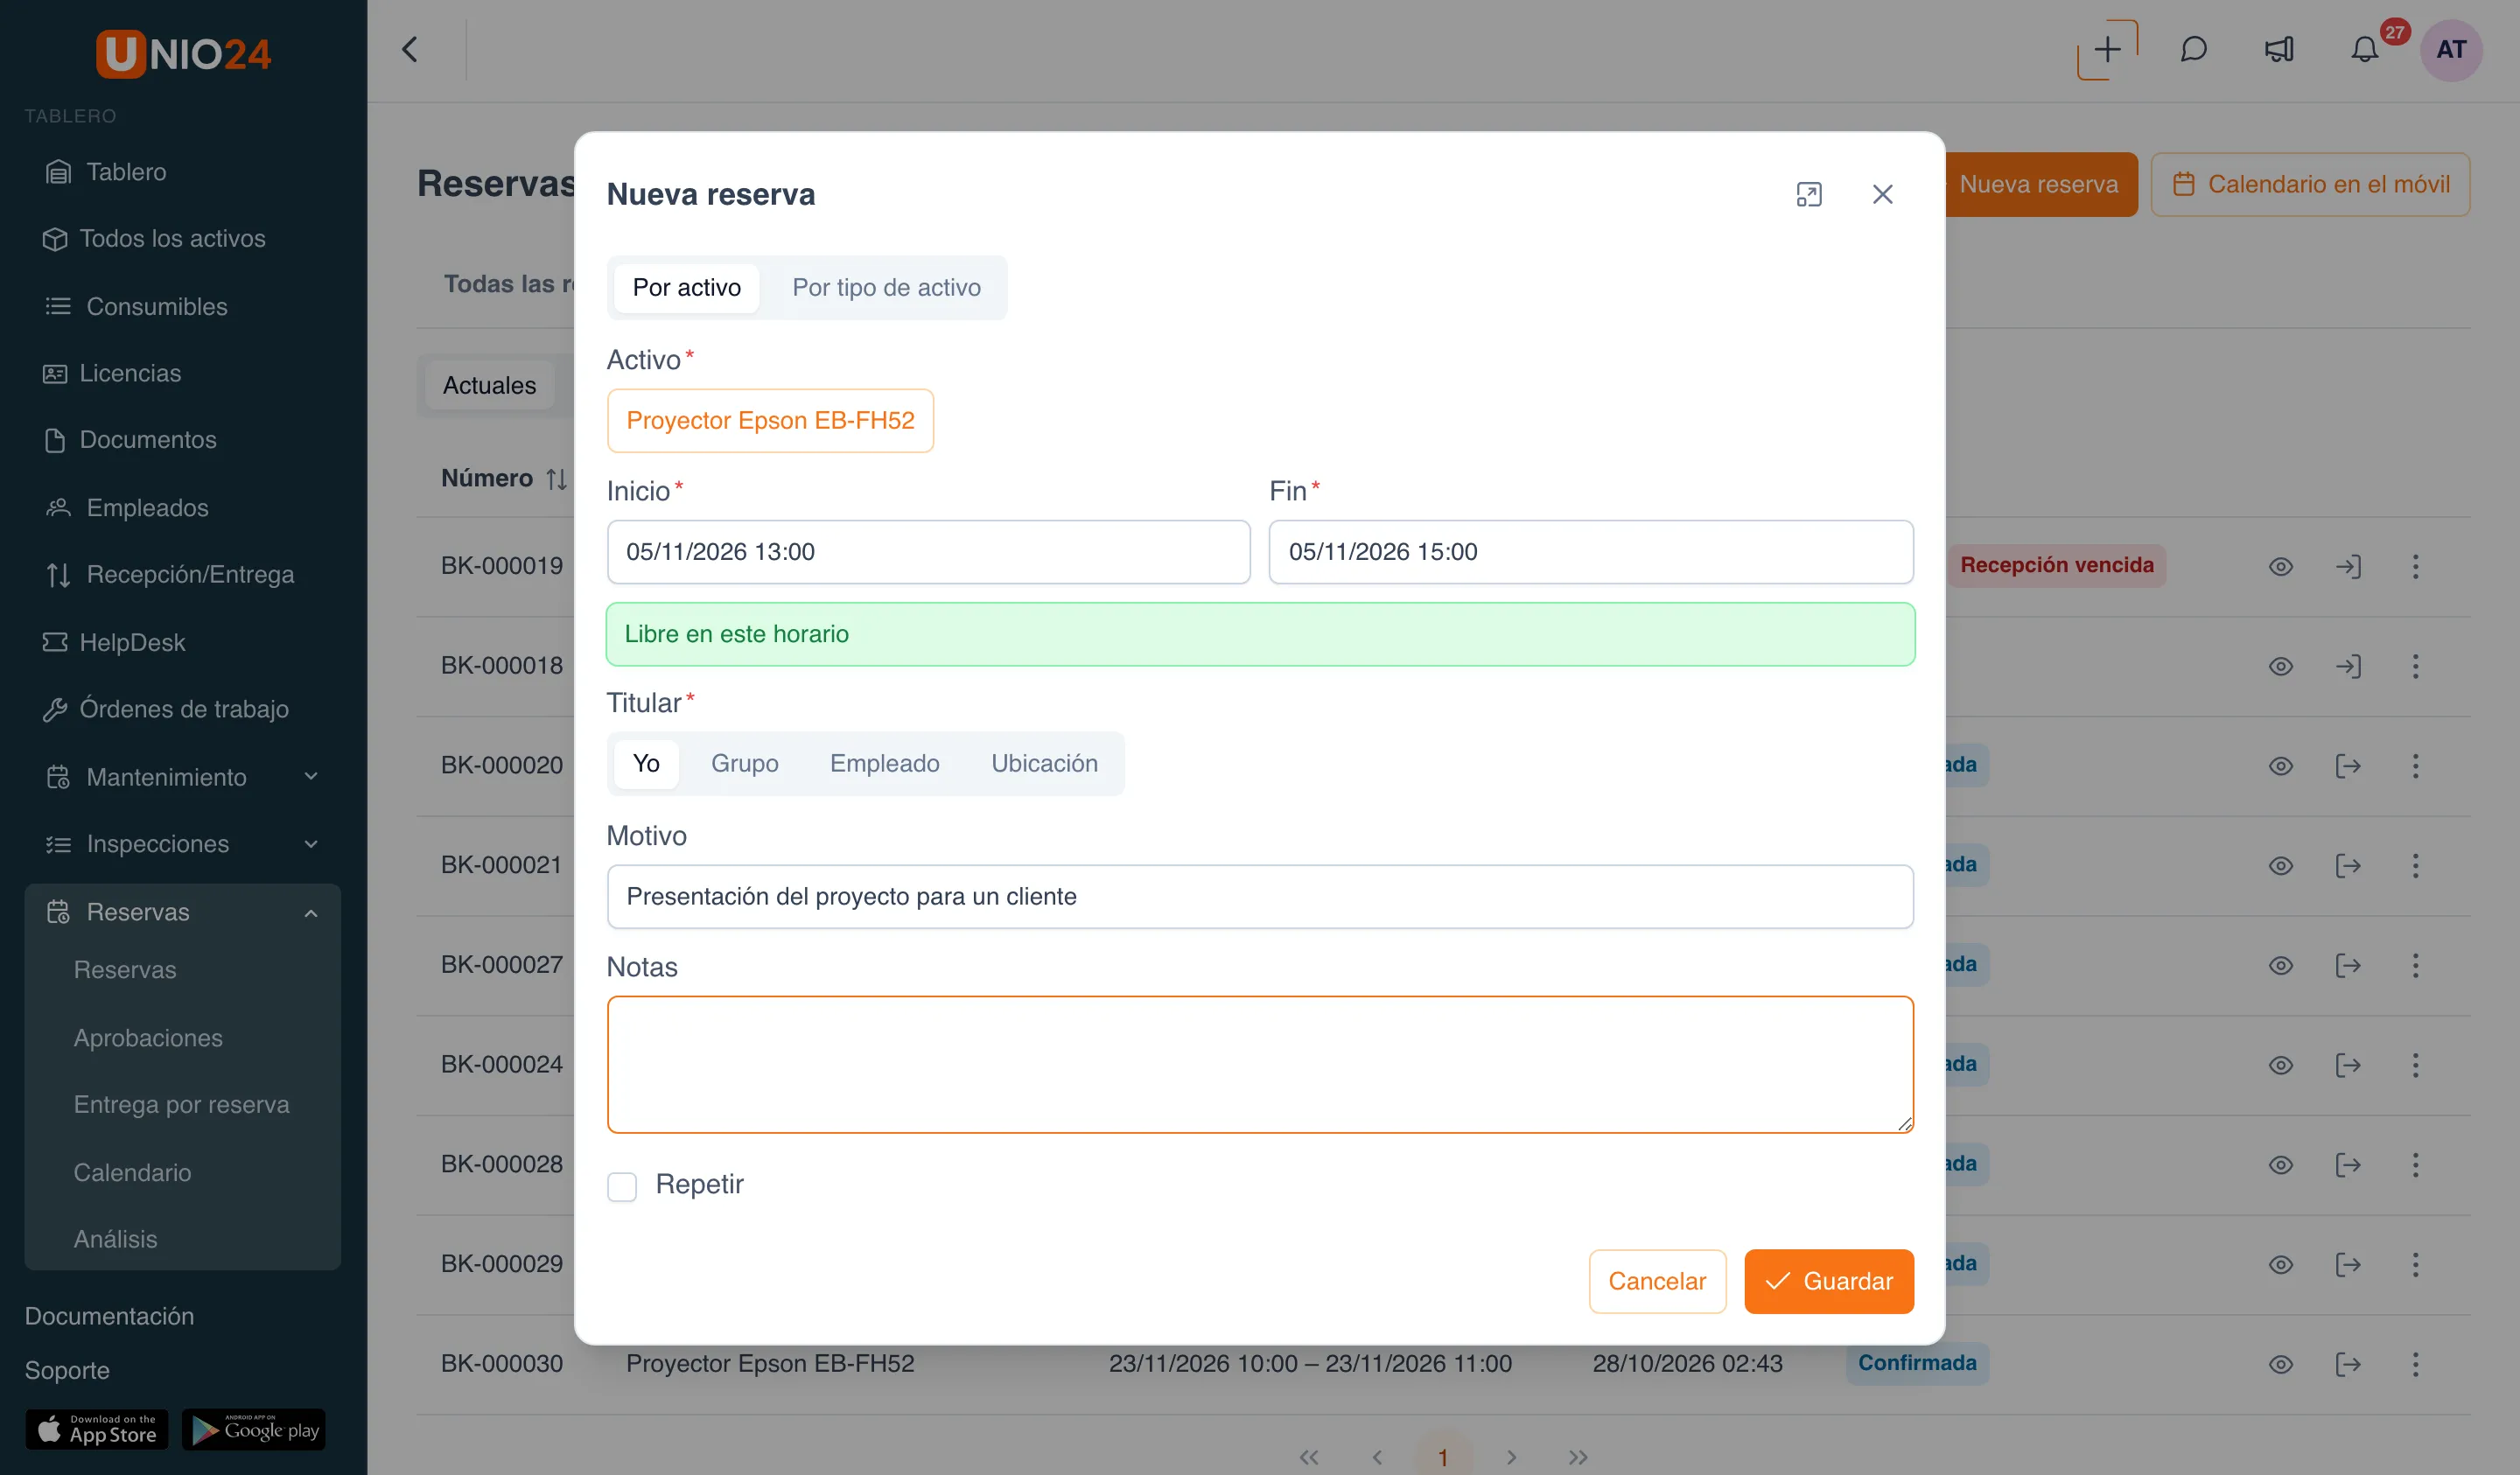
Task: Open the notifications bell with 27 badge
Action: 2364,49
